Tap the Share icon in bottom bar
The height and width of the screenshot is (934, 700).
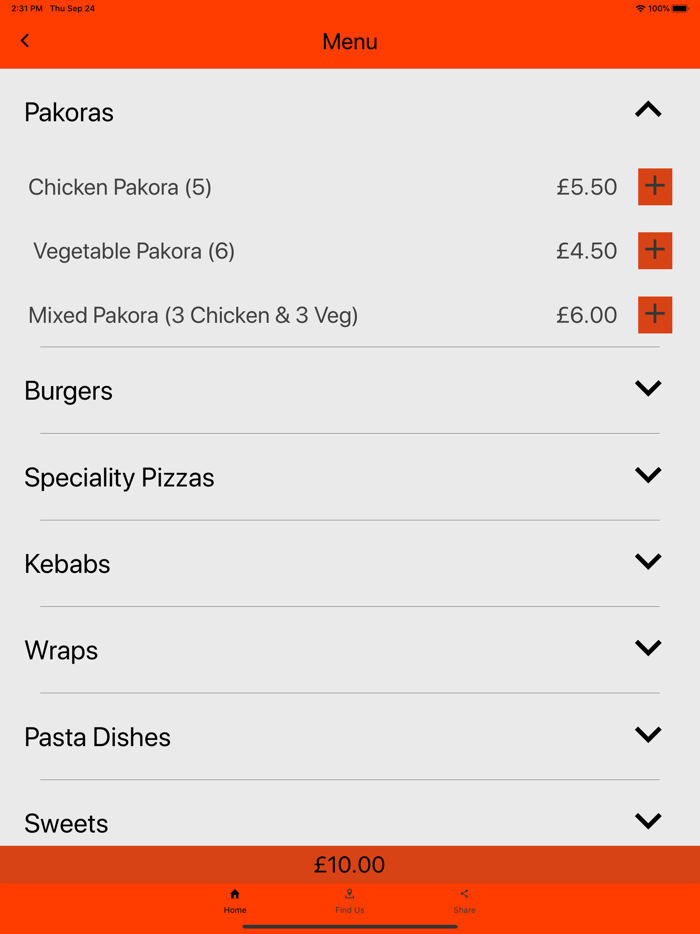coord(464,893)
